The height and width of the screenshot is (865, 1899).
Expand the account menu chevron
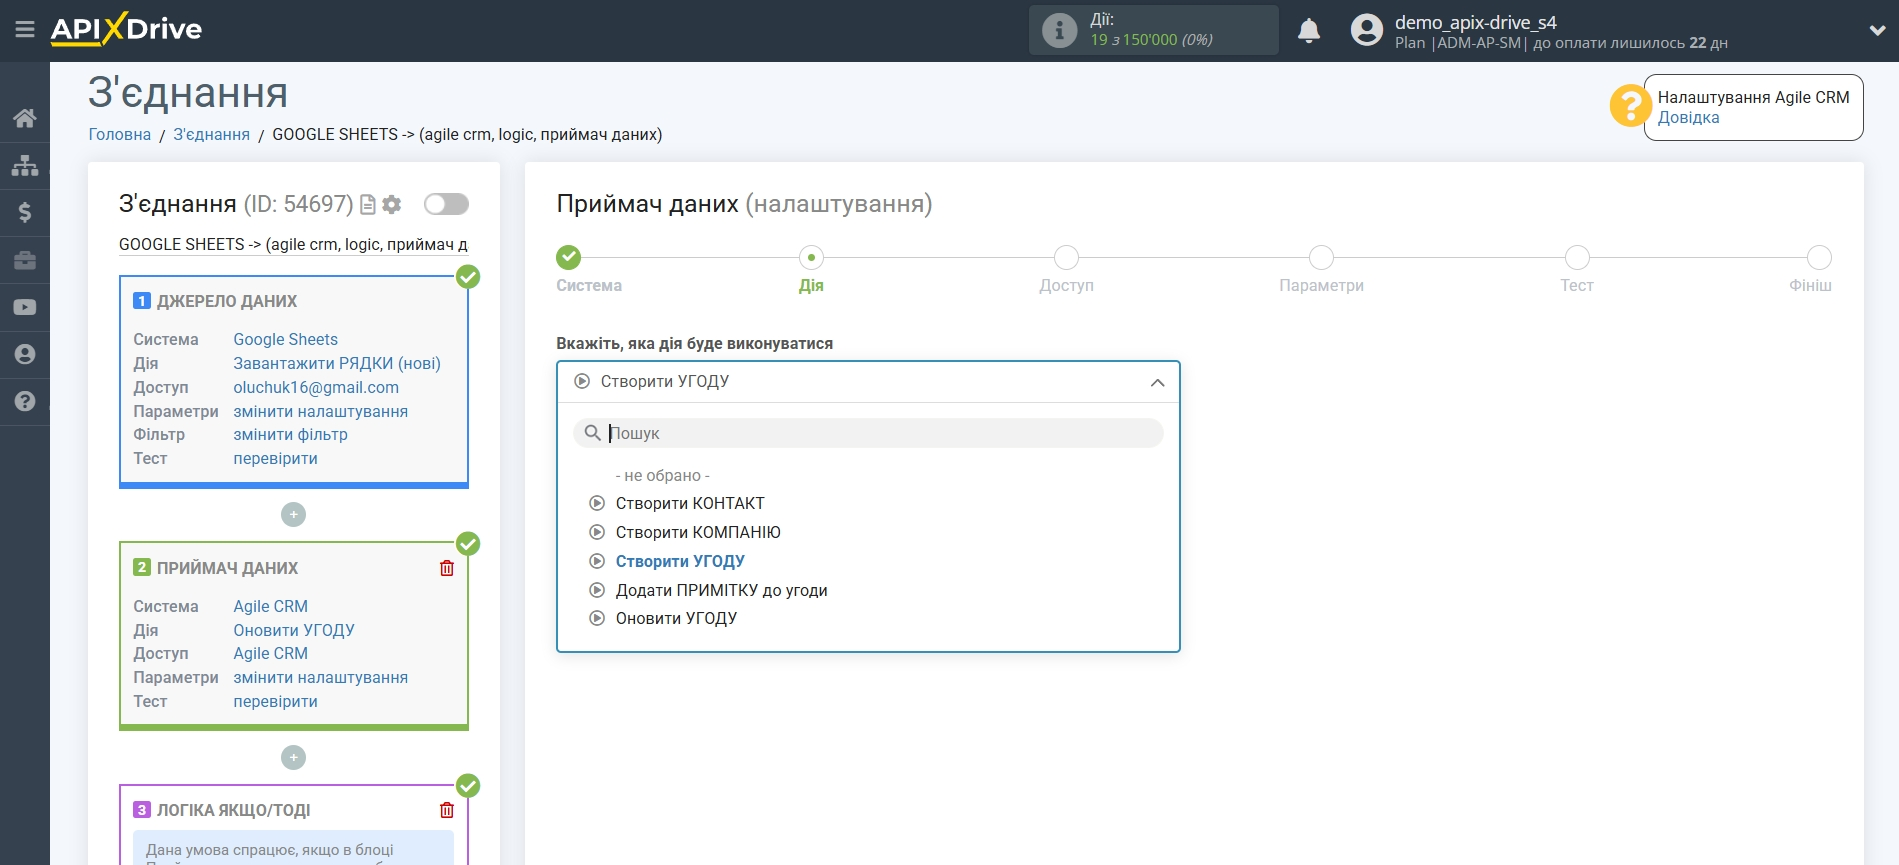click(1877, 31)
